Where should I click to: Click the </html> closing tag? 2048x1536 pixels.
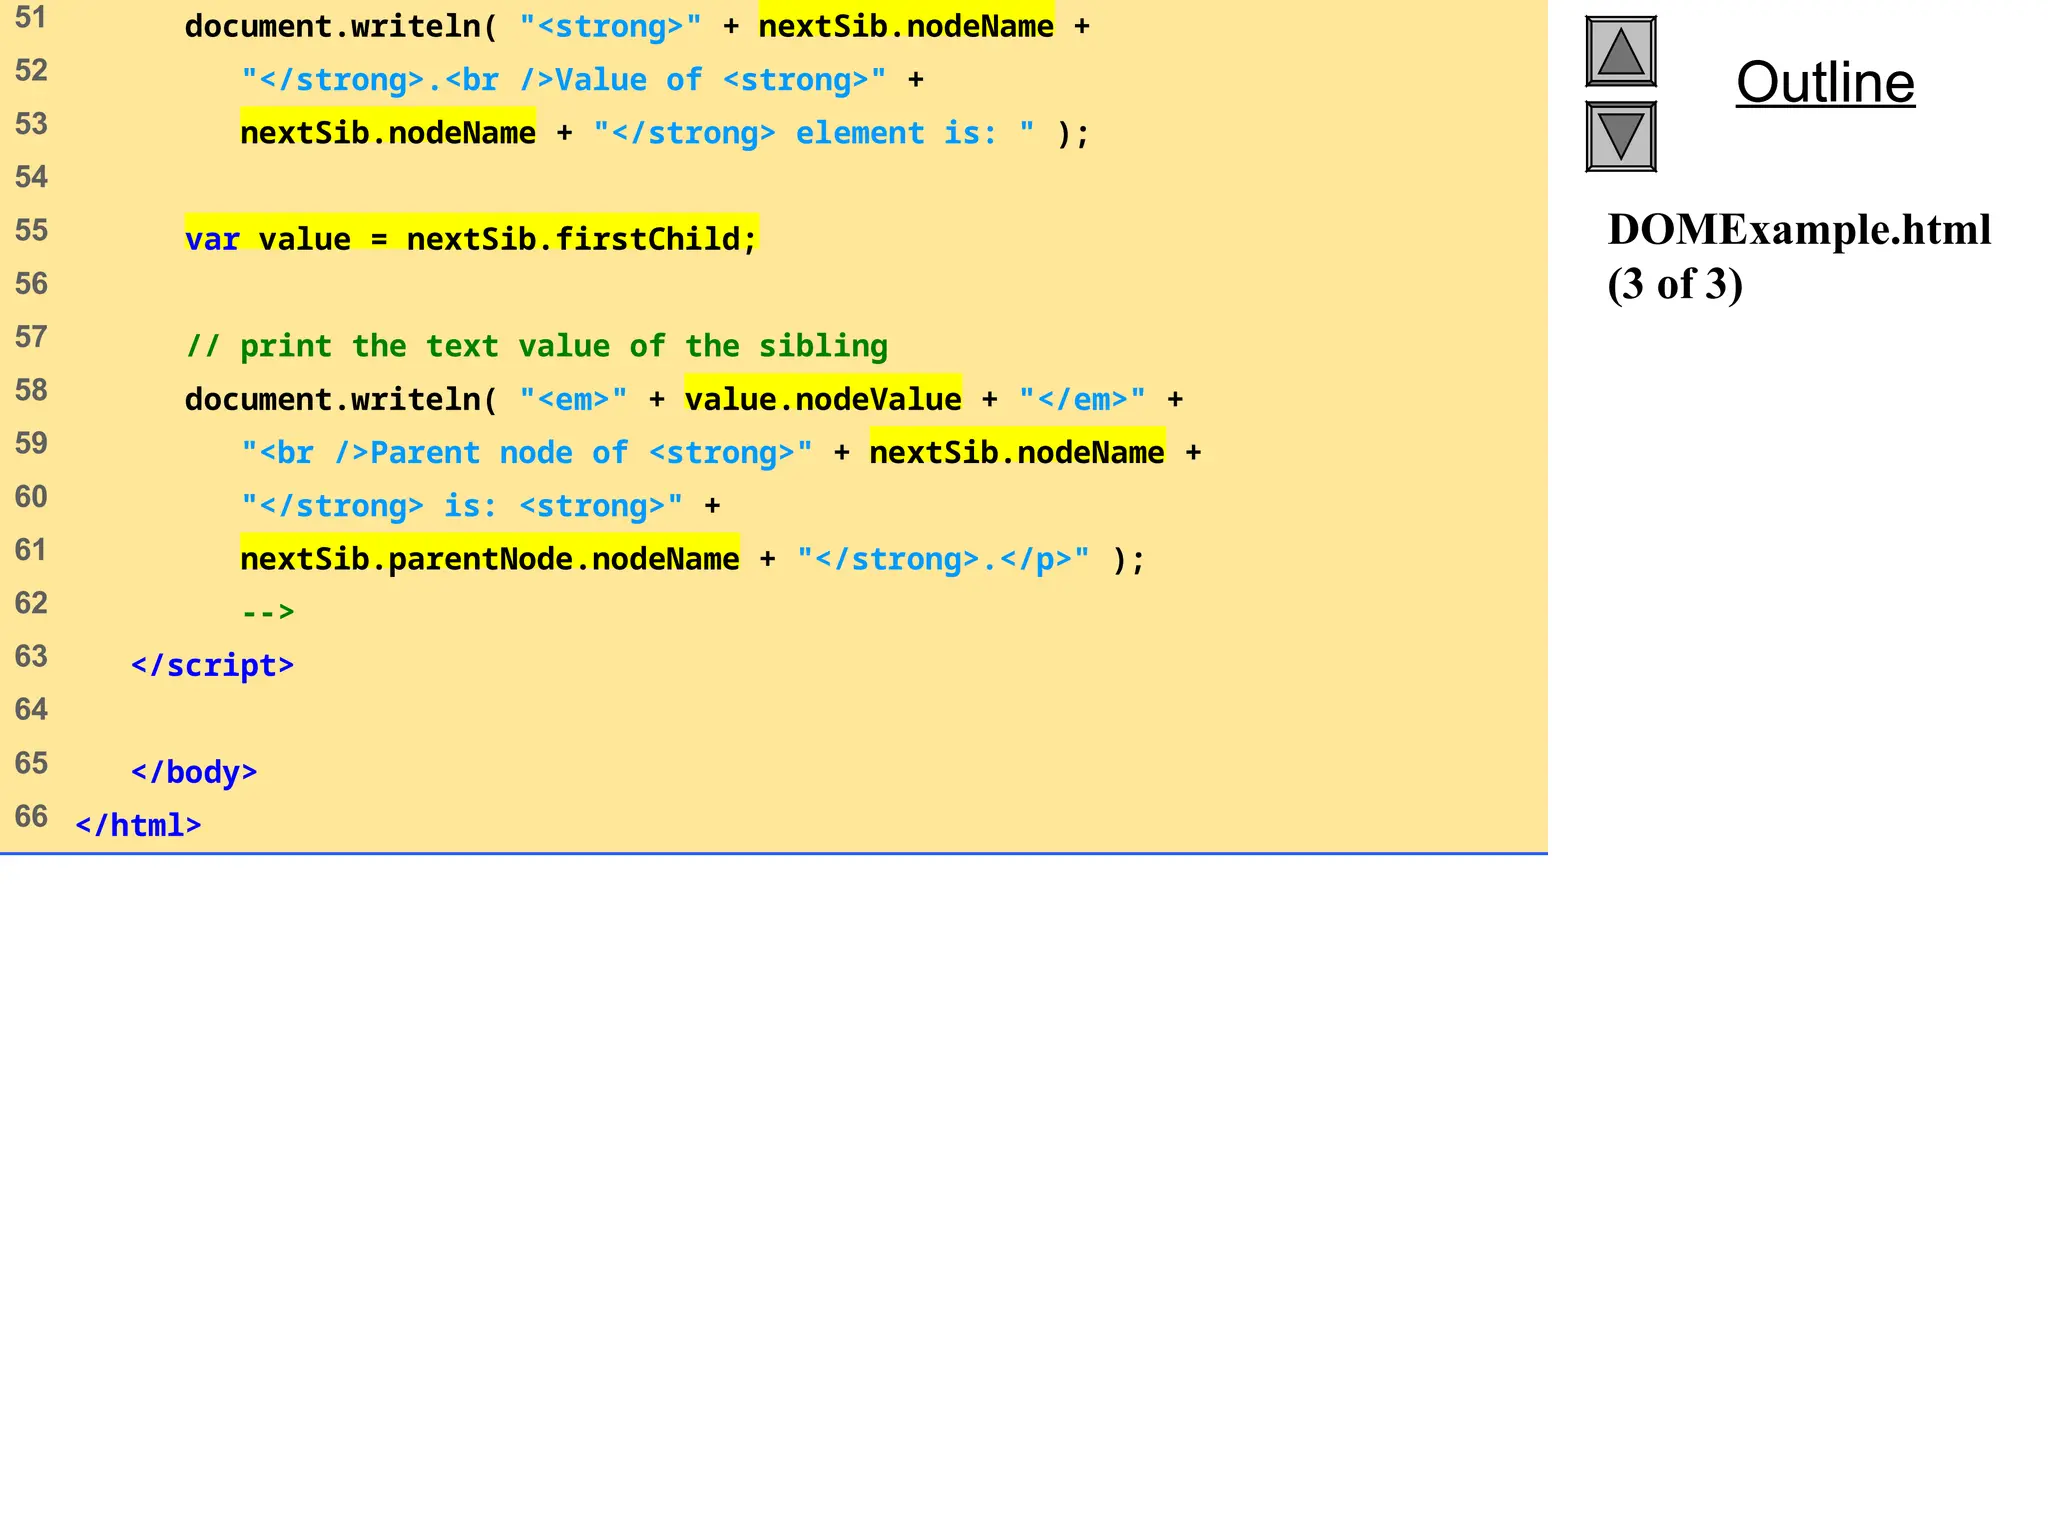(138, 825)
